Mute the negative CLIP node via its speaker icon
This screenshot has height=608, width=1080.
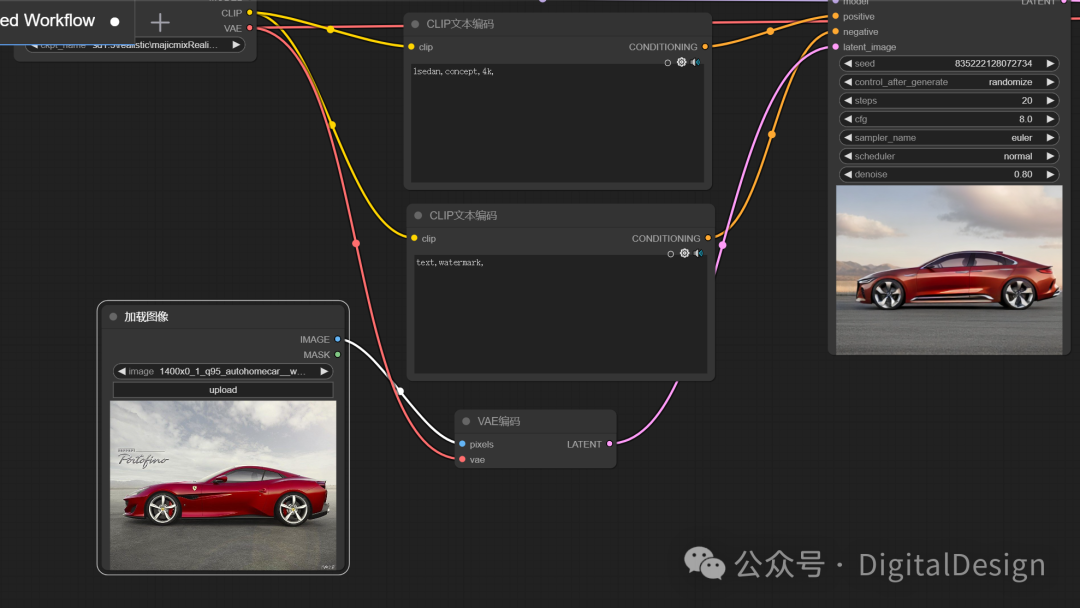(697, 253)
